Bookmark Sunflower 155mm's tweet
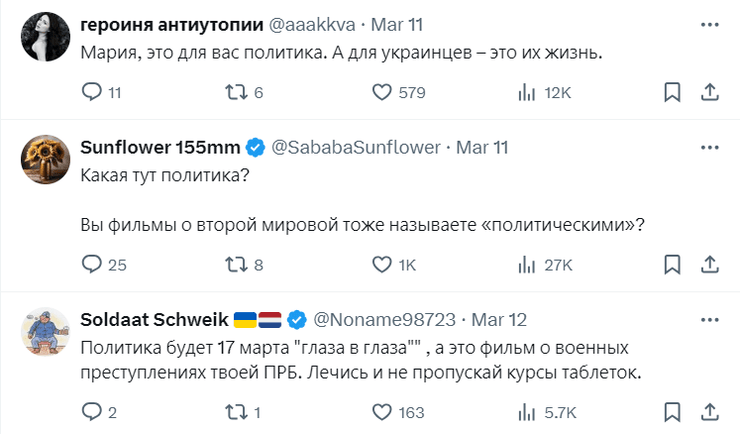Image resolution: width=740 pixels, height=434 pixels. pyautogui.click(x=674, y=265)
